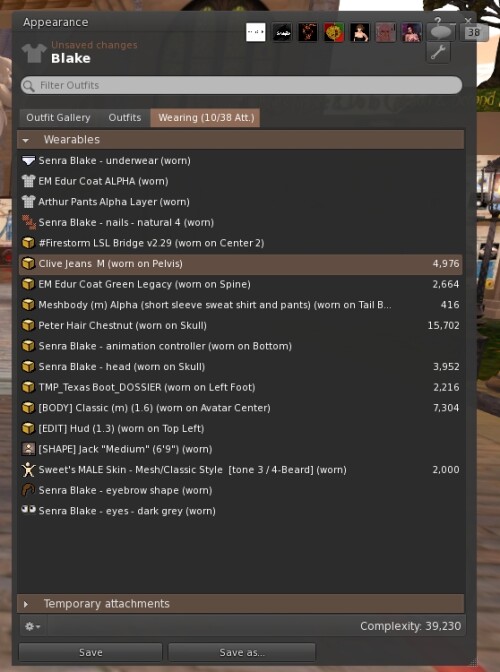The width and height of the screenshot is (500, 672).
Task: Switch to the Outfits tab
Action: [x=124, y=117]
